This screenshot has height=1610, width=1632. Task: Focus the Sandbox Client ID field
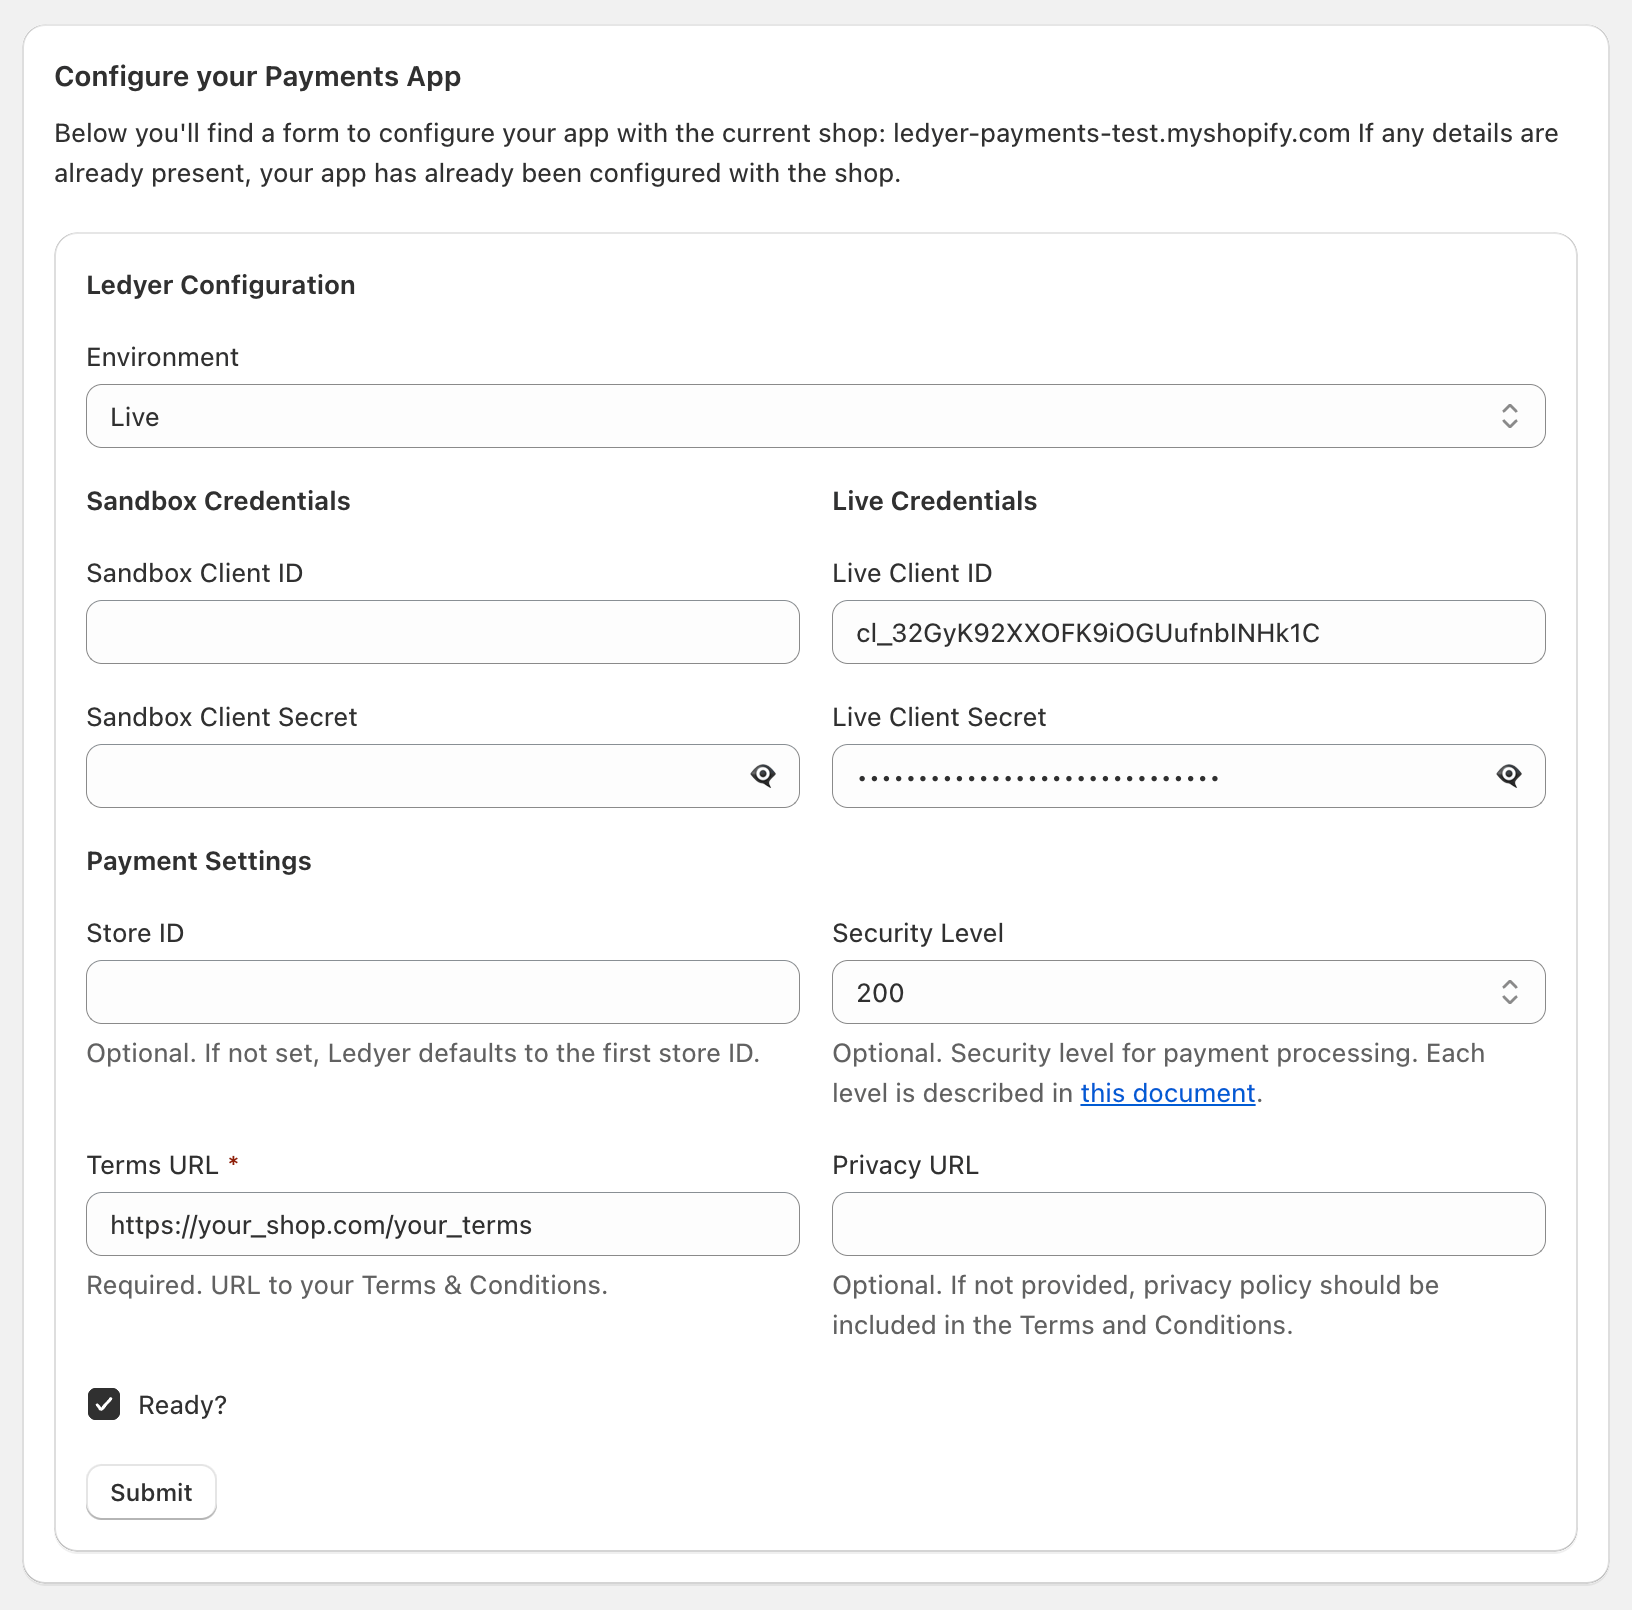pyautogui.click(x=442, y=632)
